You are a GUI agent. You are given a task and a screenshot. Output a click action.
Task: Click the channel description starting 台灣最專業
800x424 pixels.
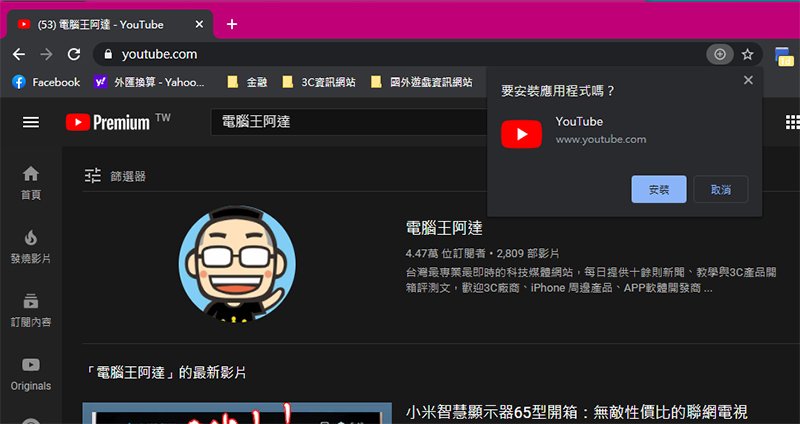tap(591, 280)
